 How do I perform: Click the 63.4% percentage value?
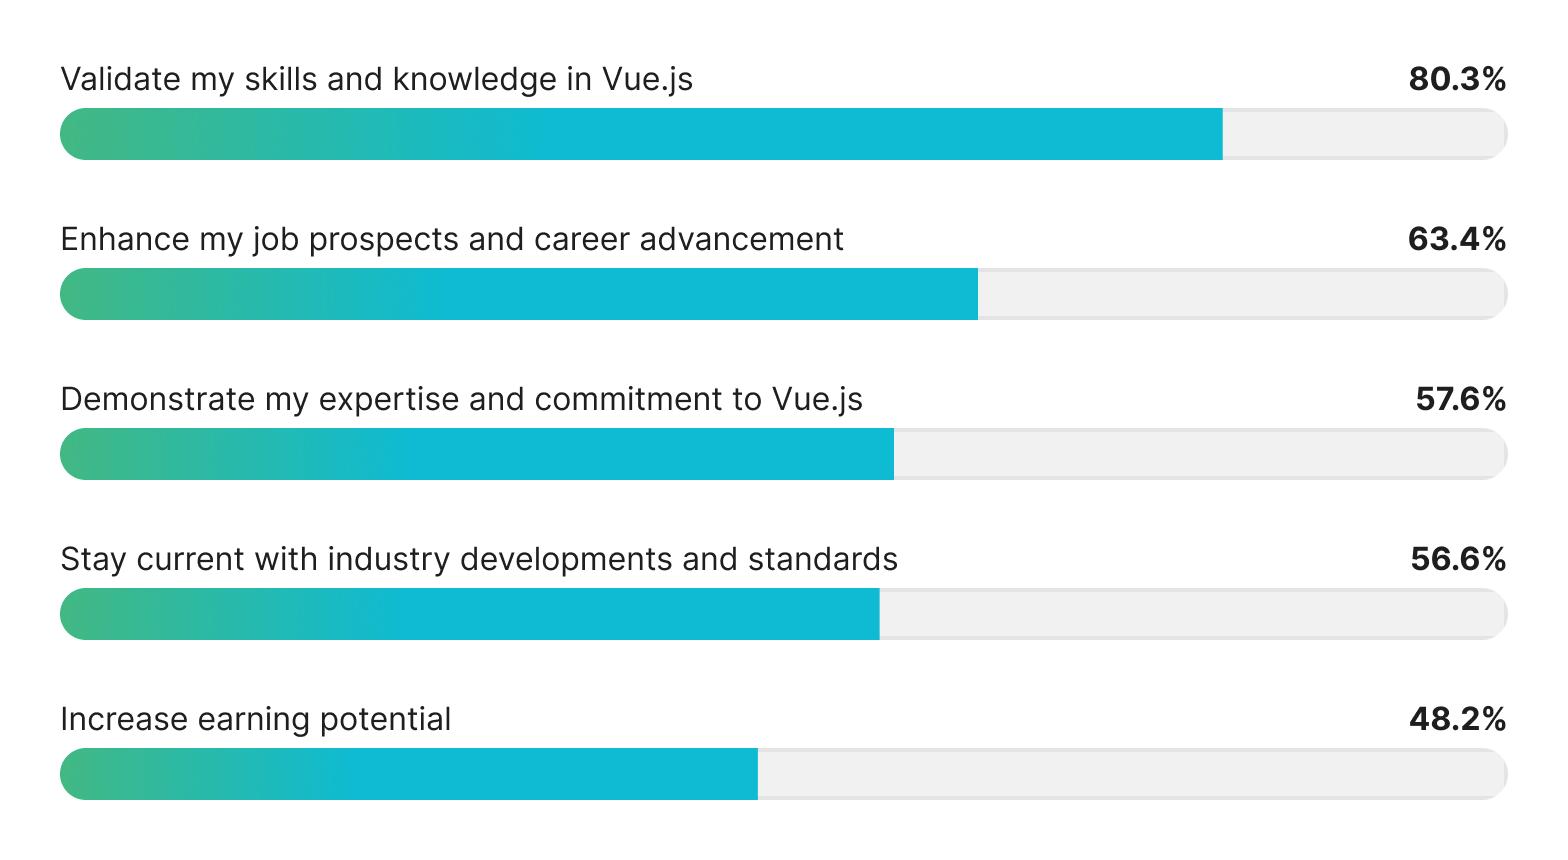click(1456, 239)
